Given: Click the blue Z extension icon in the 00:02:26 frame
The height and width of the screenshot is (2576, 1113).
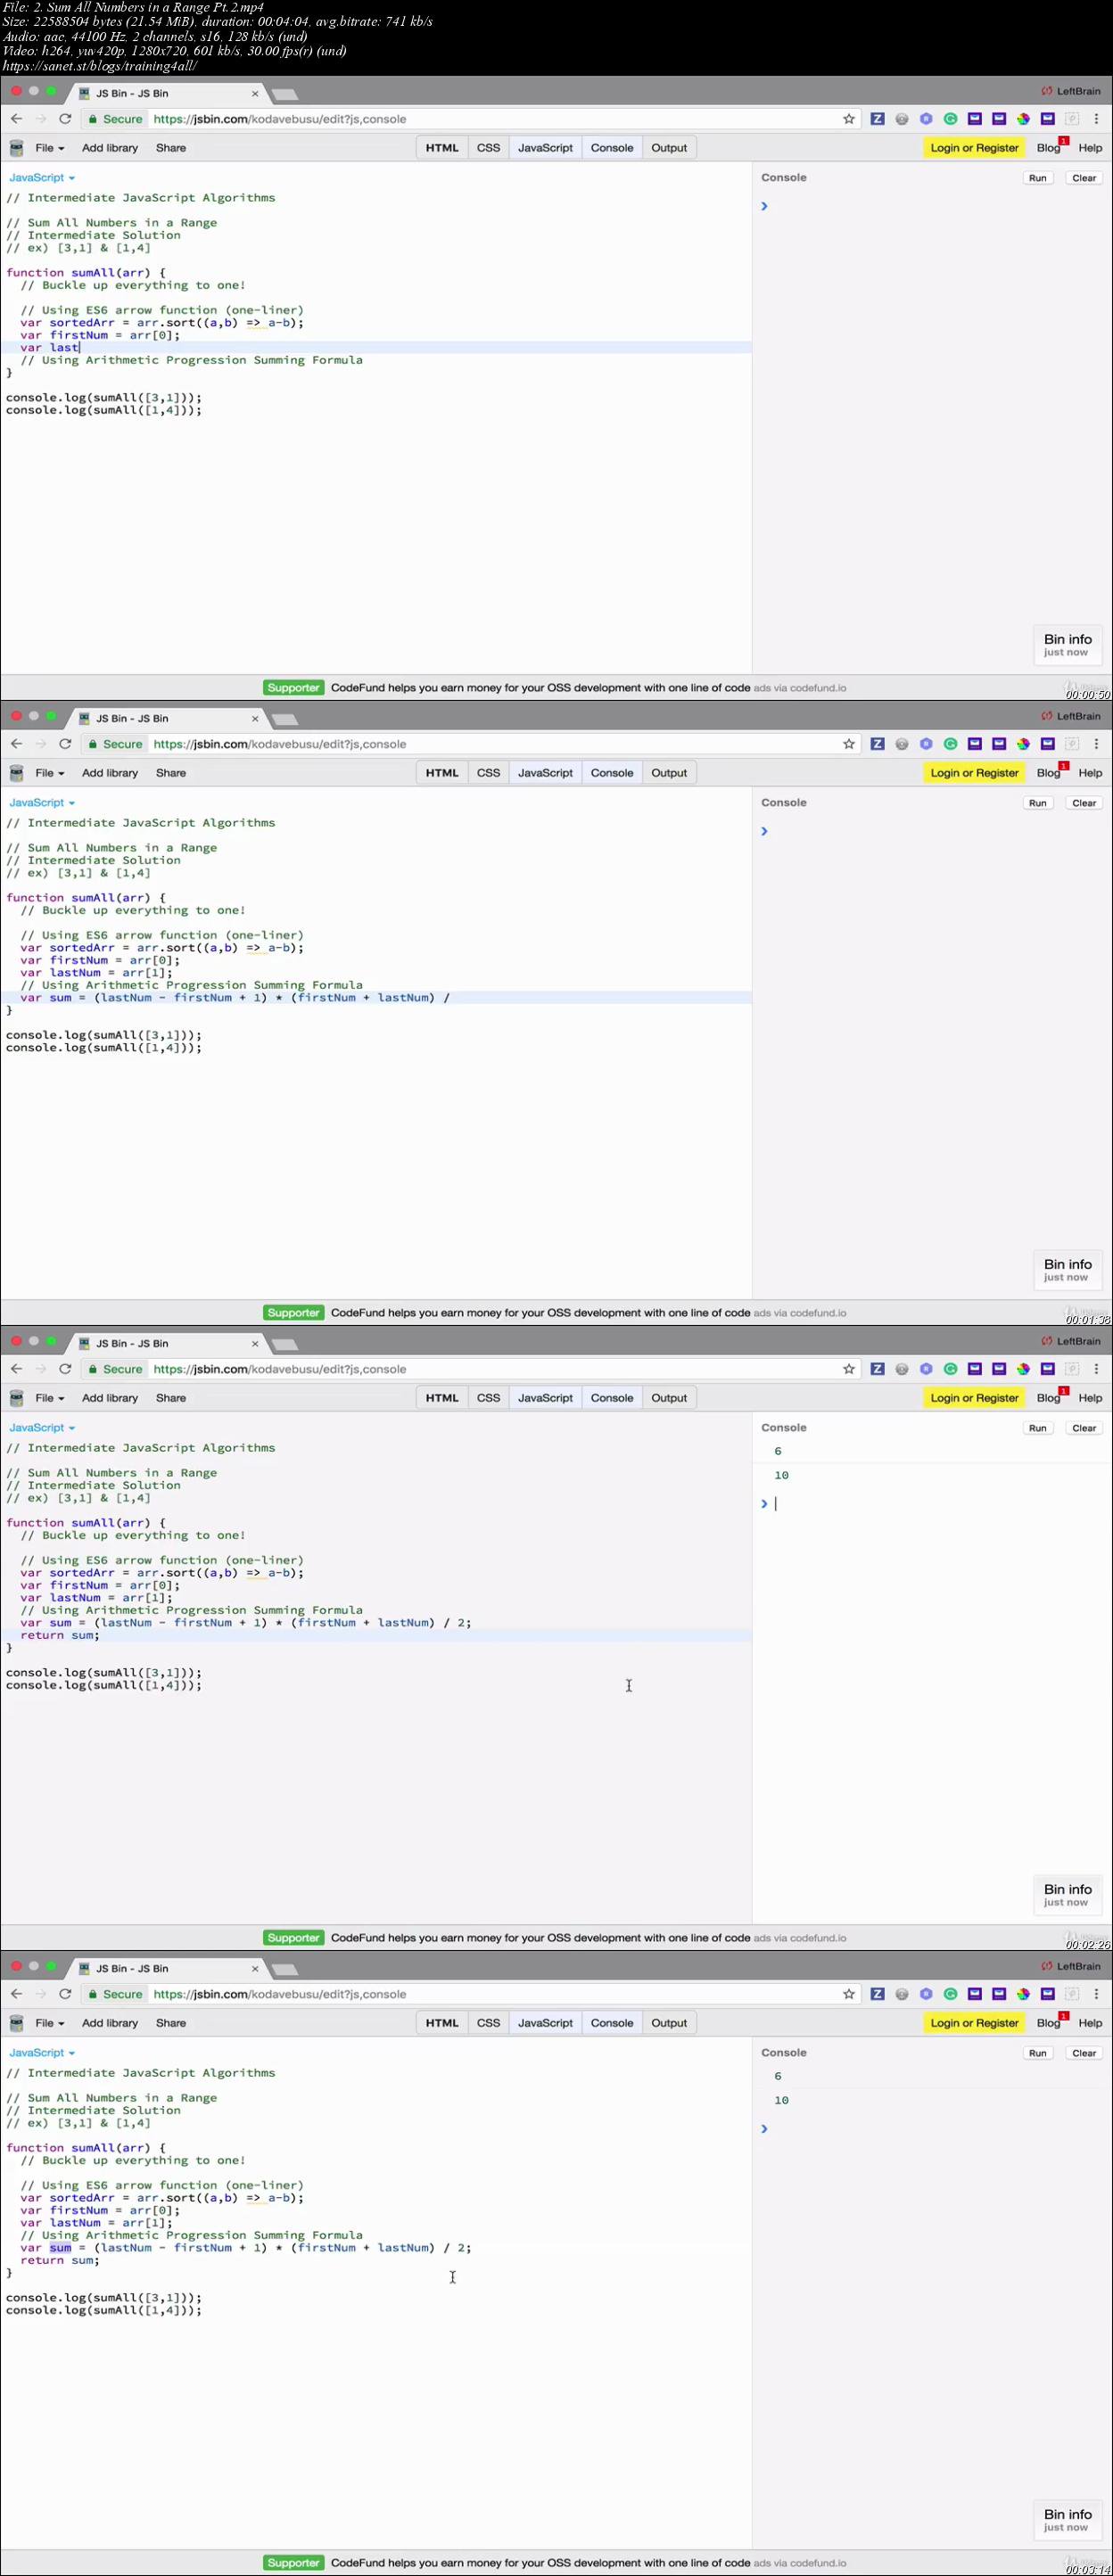Looking at the screenshot, I should coord(877,1369).
